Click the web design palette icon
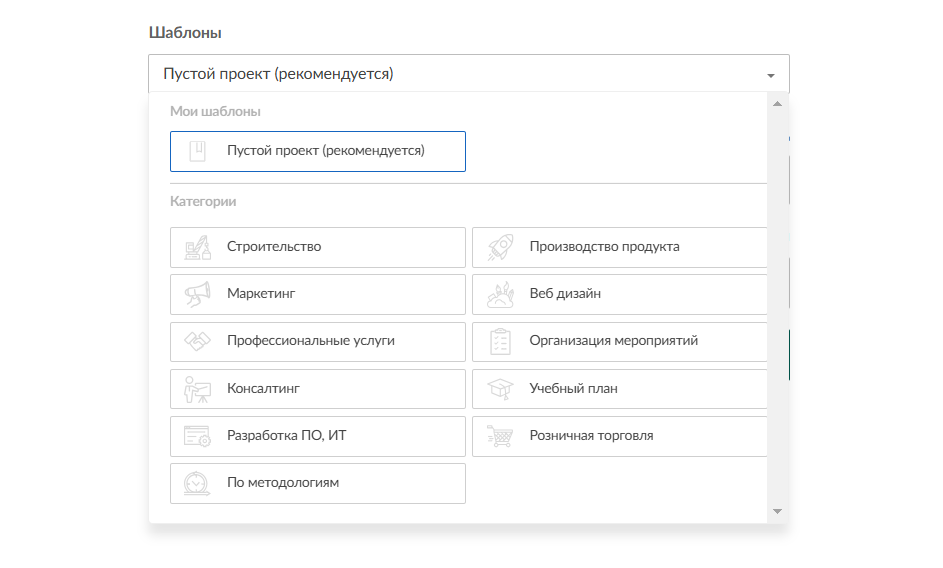 click(x=500, y=294)
